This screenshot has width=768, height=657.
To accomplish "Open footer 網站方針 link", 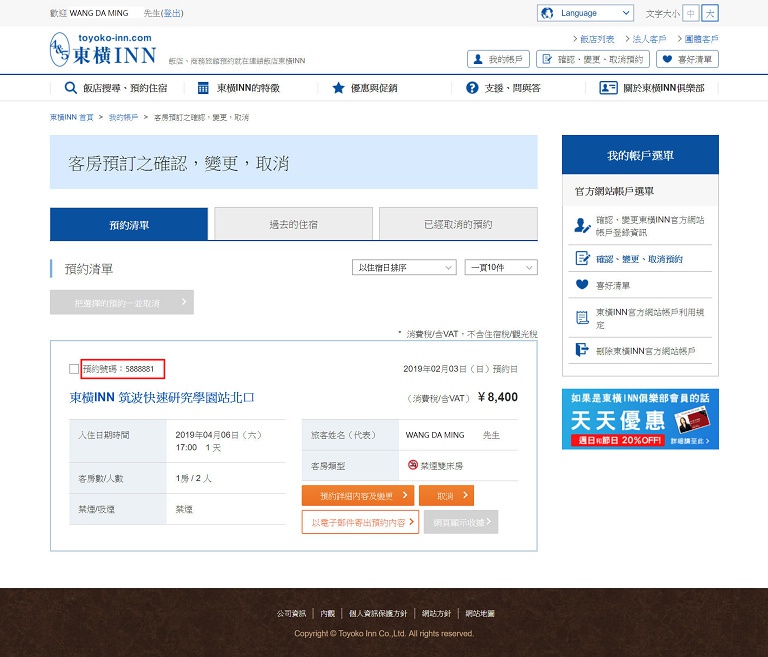I will click(x=436, y=613).
